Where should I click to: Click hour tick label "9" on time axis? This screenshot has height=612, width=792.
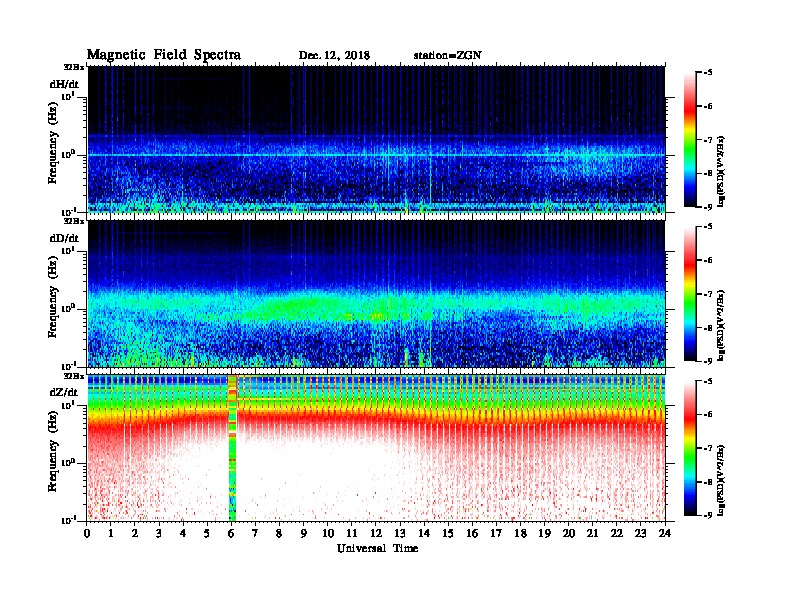(304, 534)
